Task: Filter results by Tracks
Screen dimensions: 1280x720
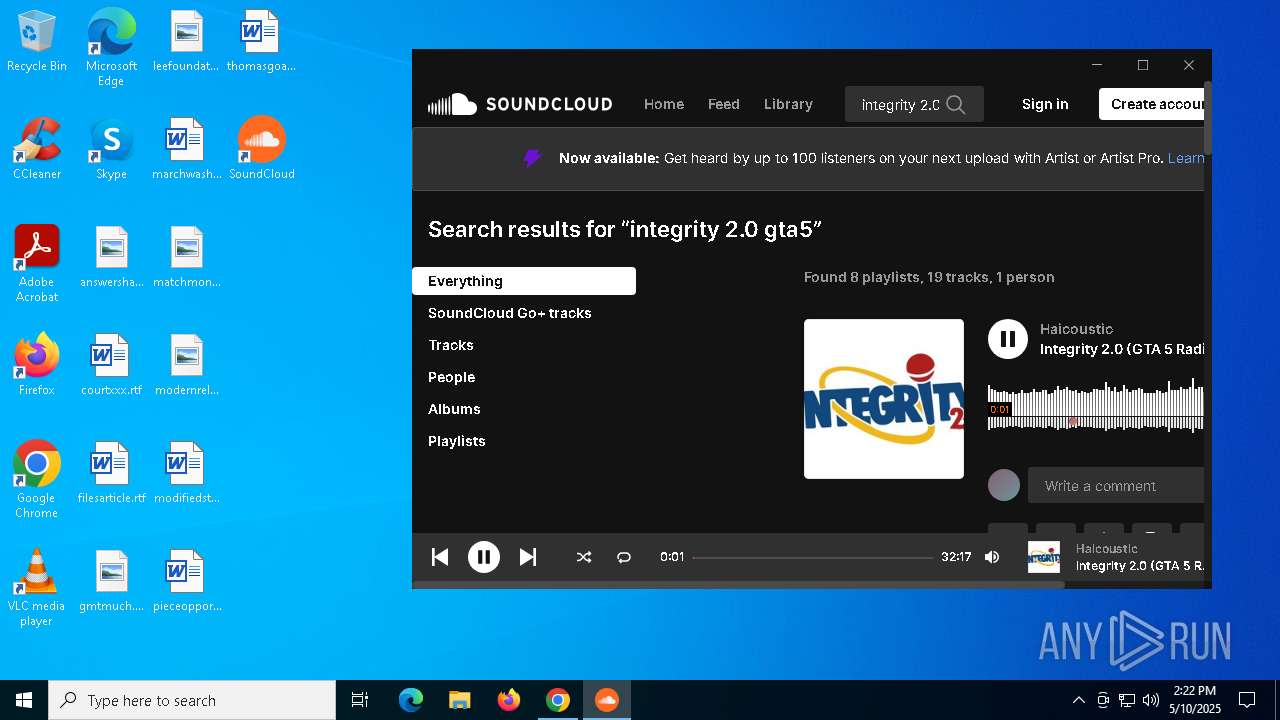Action: 451,345
